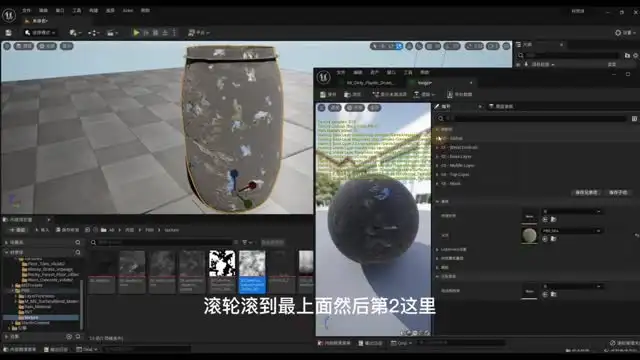
Task: Click the PBR breadcrumb in content browser path
Action: 149,230
